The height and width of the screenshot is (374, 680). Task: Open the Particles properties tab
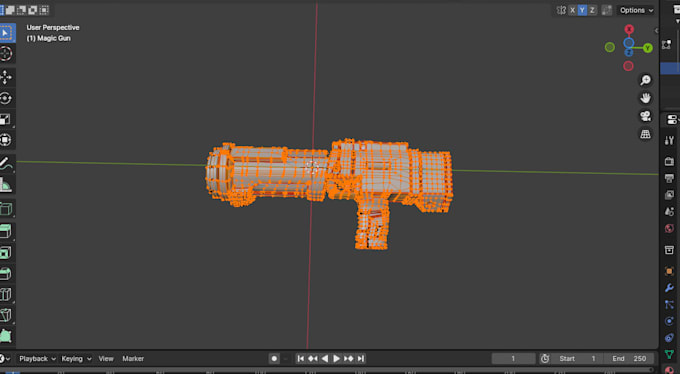coord(669,305)
